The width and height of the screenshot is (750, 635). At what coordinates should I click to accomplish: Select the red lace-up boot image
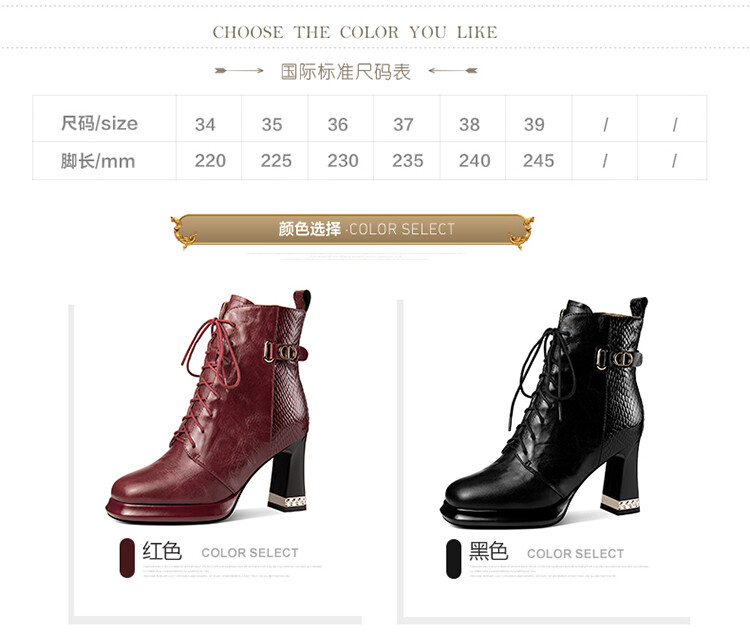(x=208, y=406)
